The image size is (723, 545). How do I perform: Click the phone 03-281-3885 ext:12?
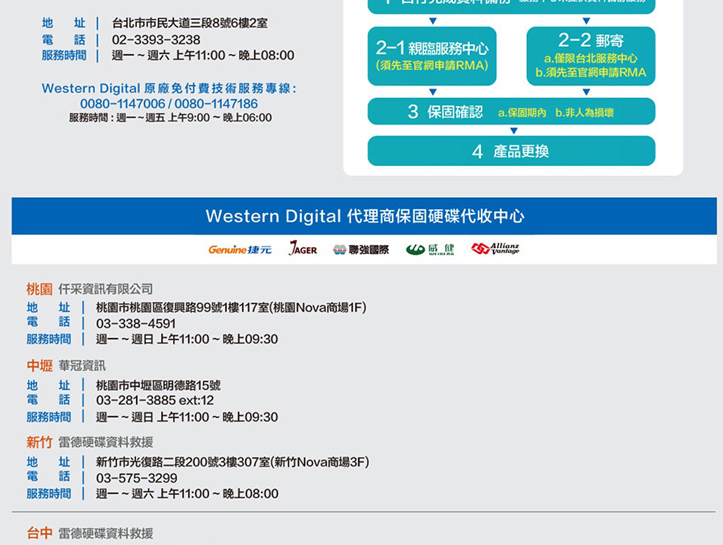(x=155, y=400)
